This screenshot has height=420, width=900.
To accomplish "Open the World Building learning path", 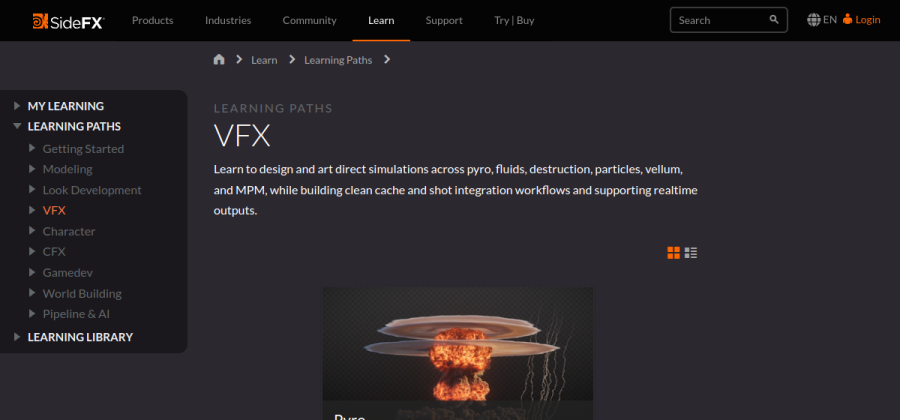I will 82,293.
